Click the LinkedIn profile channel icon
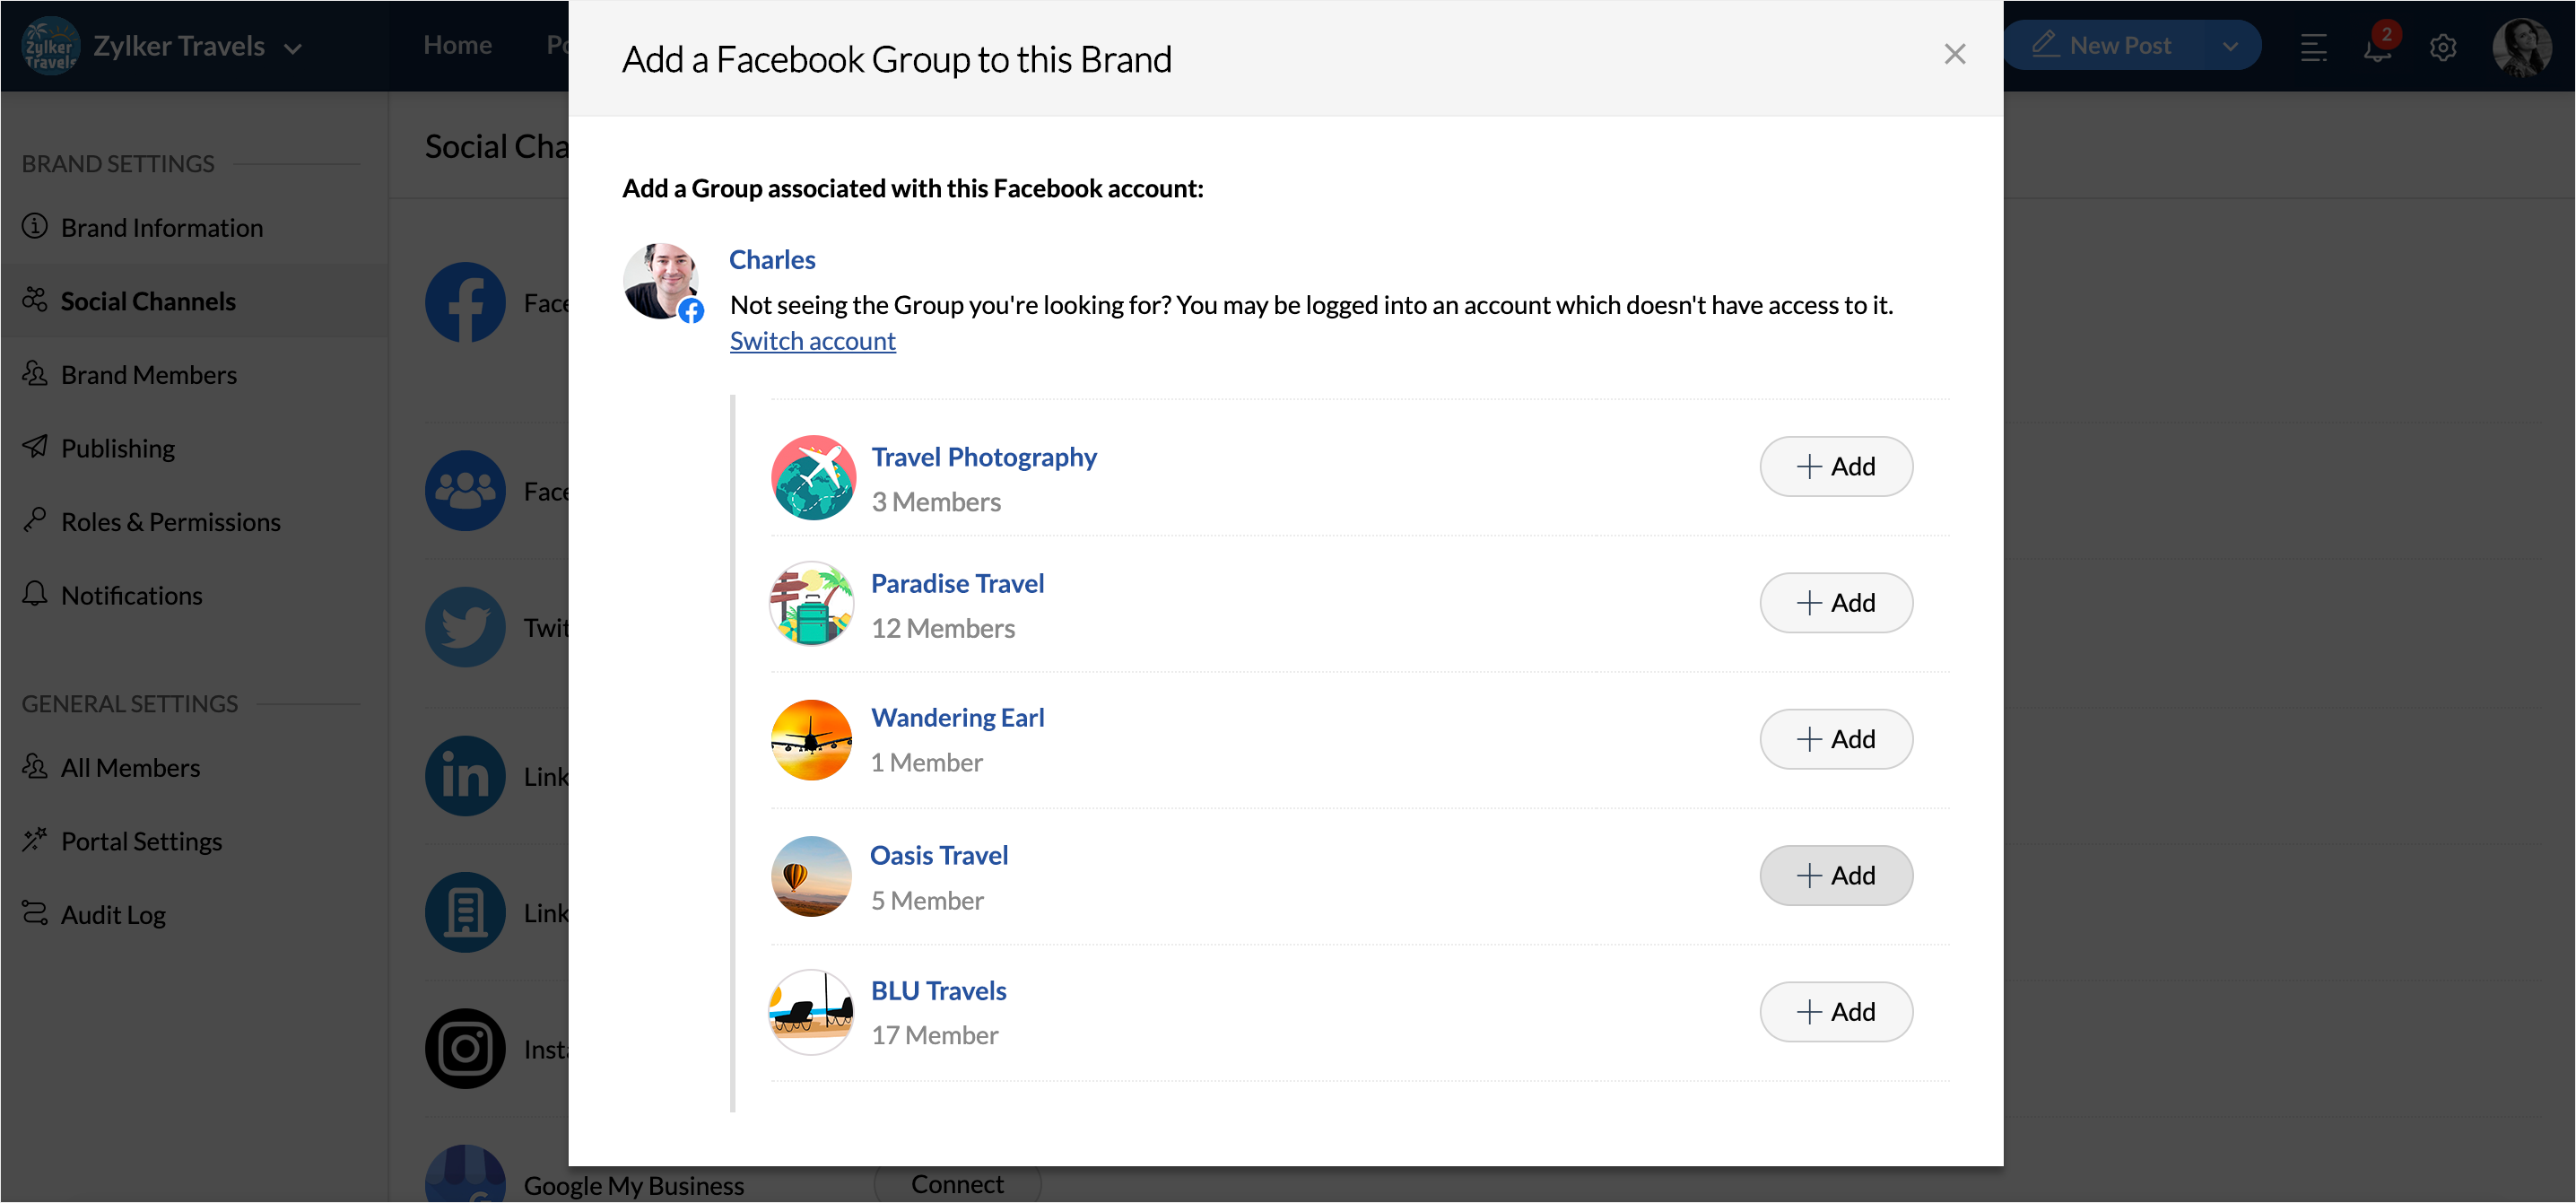Viewport: 2576px width, 1203px height. (x=465, y=776)
